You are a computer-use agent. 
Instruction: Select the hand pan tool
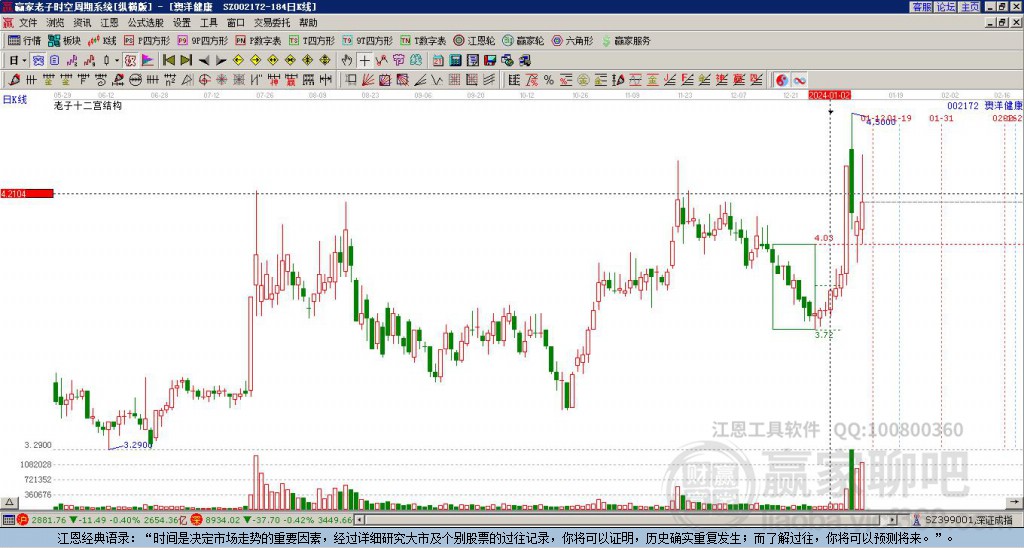(x=347, y=61)
